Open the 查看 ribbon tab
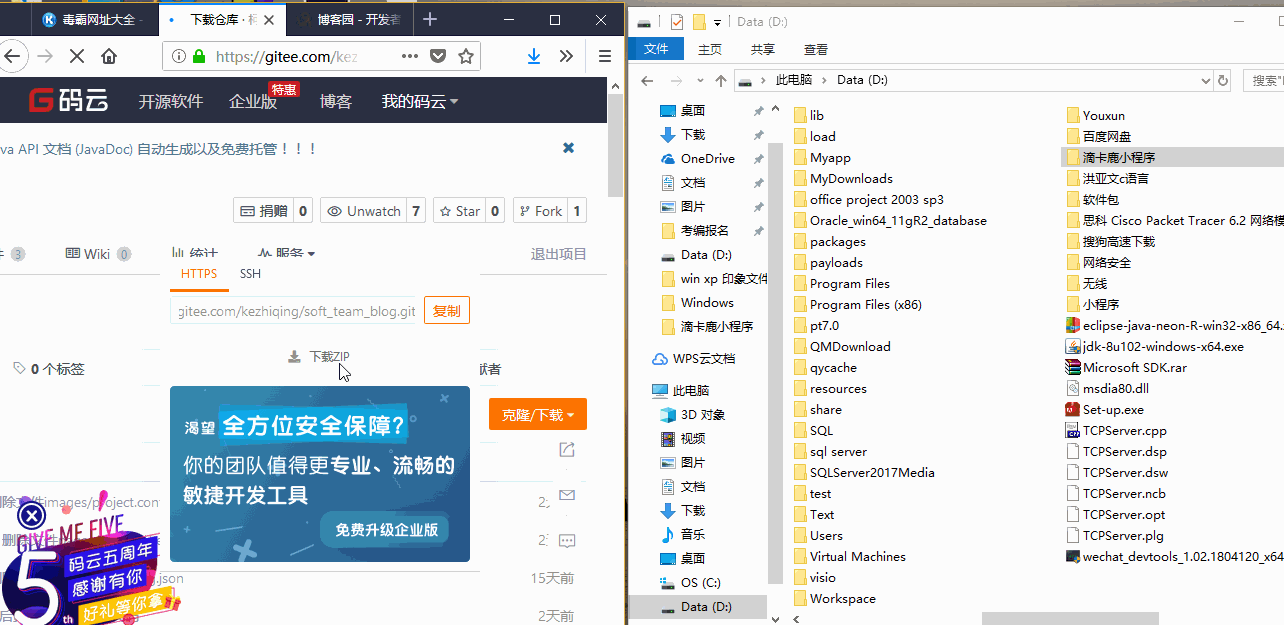Image resolution: width=1284 pixels, height=625 pixels. (x=816, y=49)
